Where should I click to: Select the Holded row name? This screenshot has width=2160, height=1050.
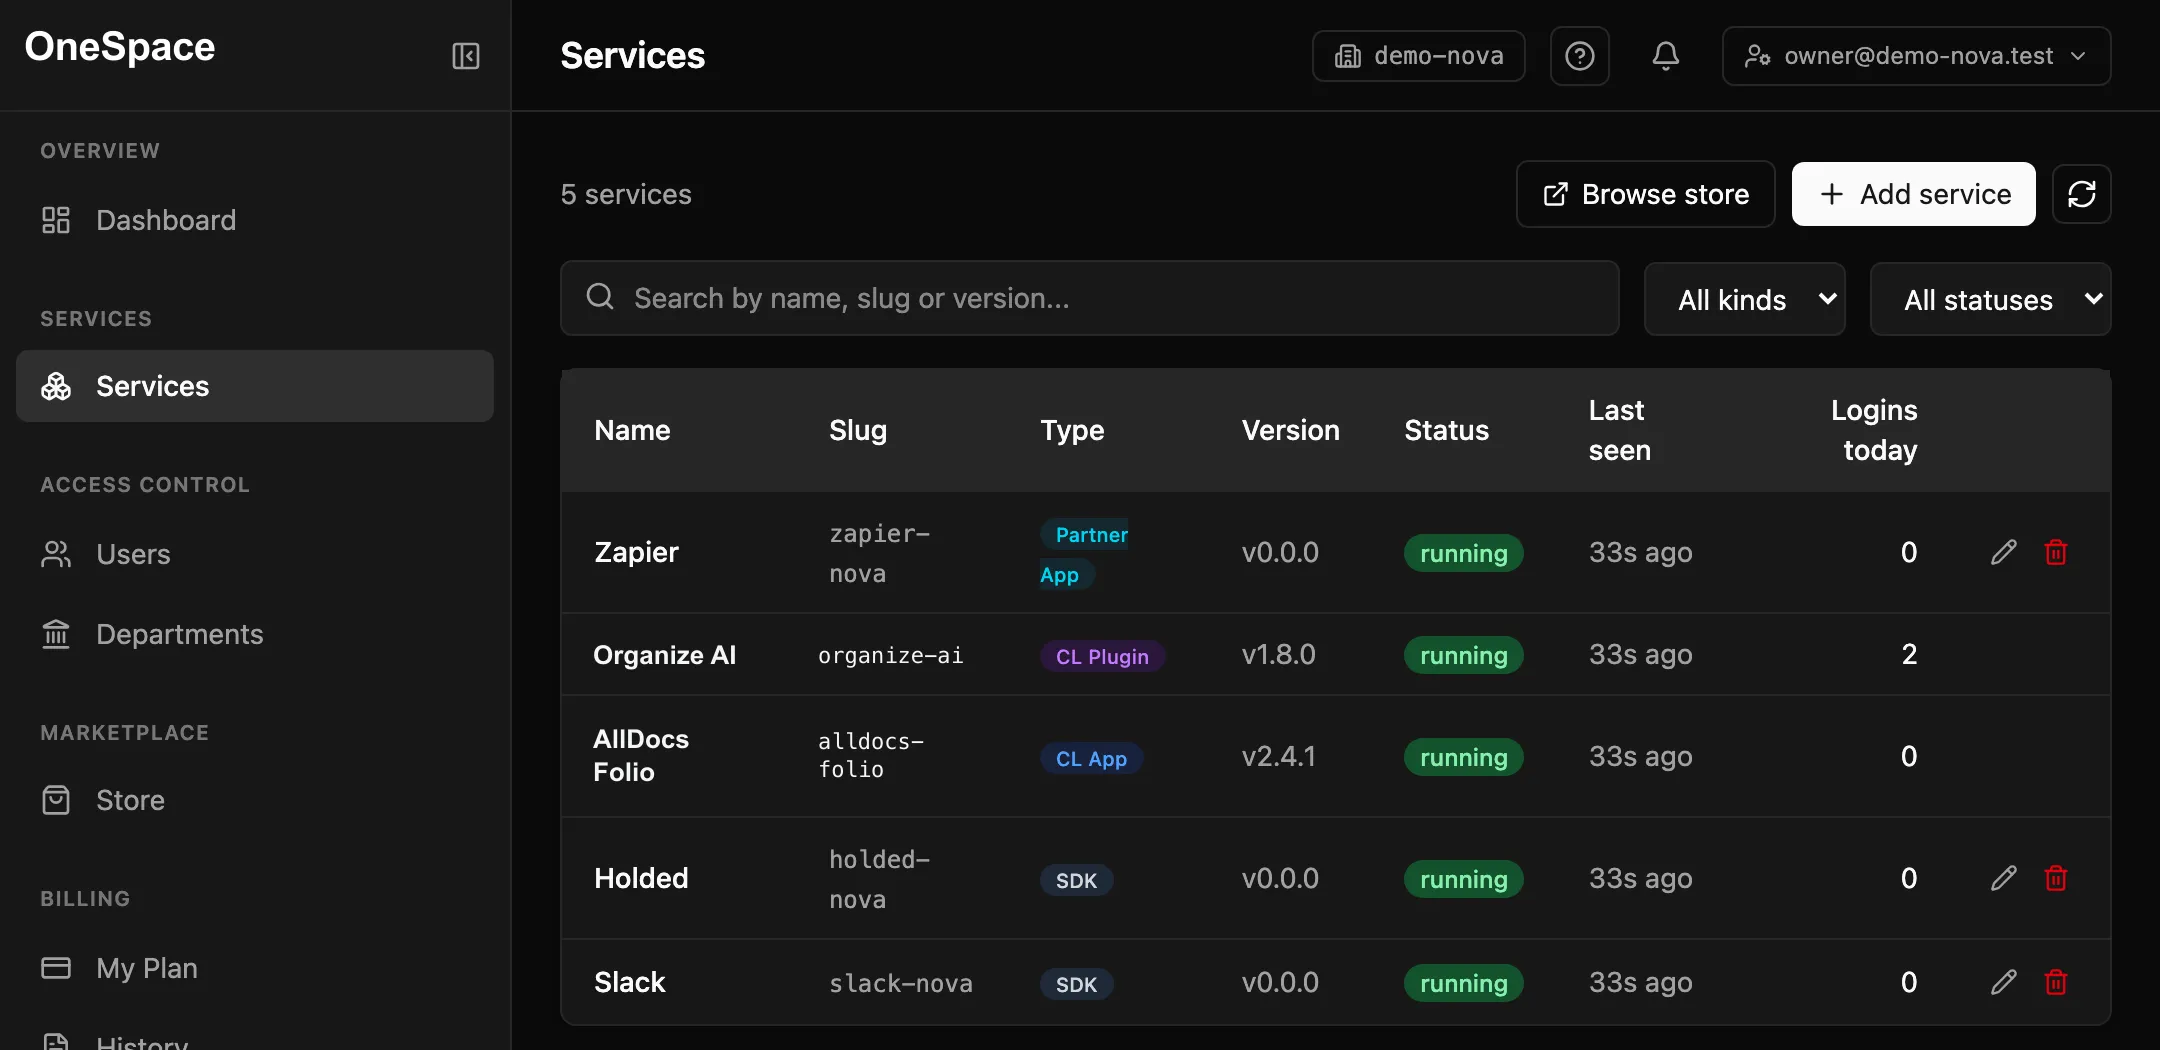pos(641,878)
